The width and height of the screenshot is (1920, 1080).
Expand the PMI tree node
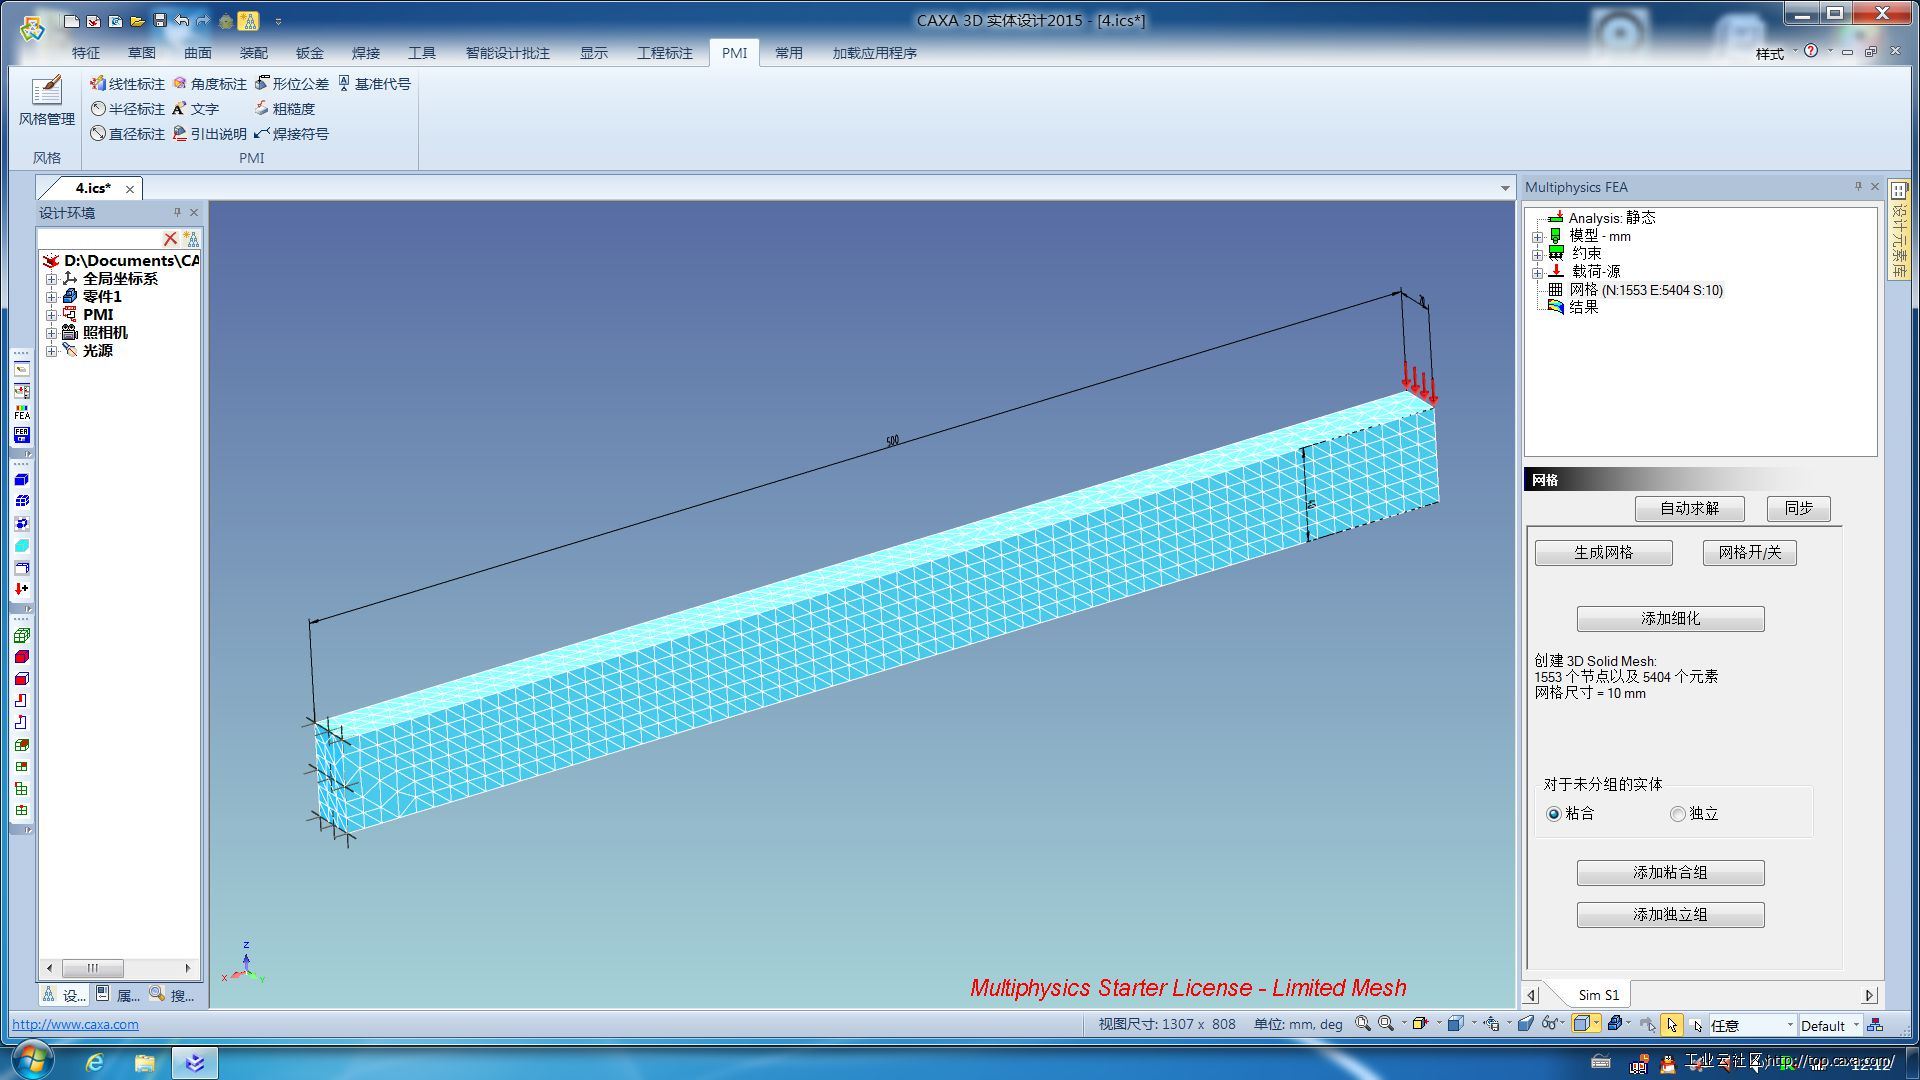[51, 315]
